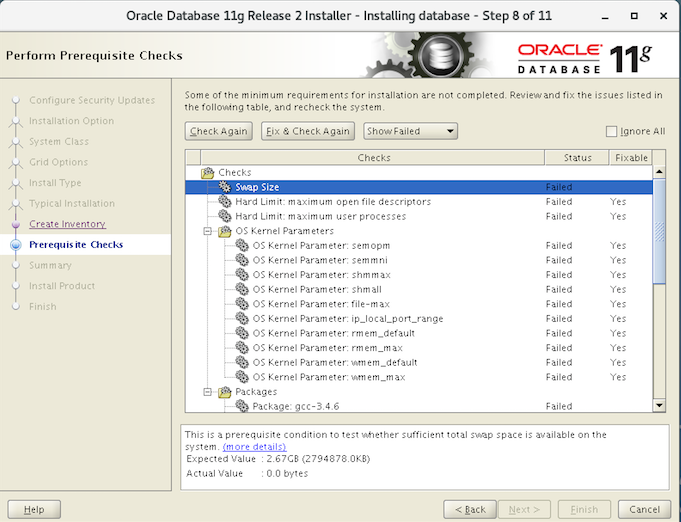681x522 pixels.
Task: Click the Check Again button
Action: [x=218, y=131]
